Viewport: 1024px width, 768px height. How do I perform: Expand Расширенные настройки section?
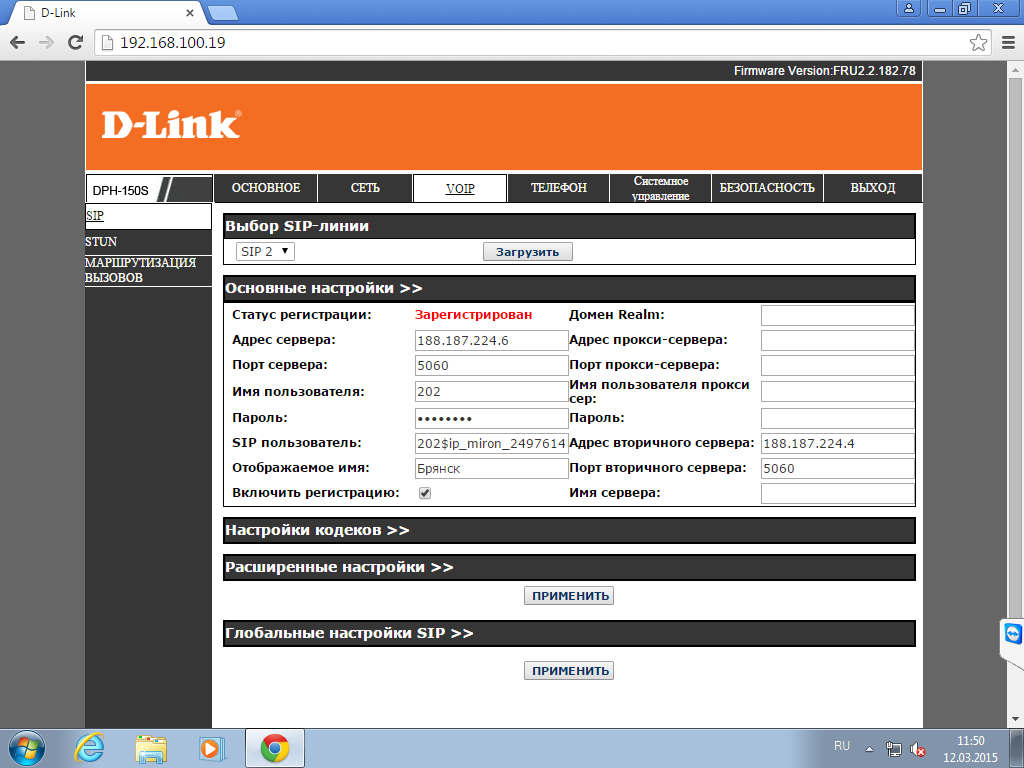coord(569,568)
